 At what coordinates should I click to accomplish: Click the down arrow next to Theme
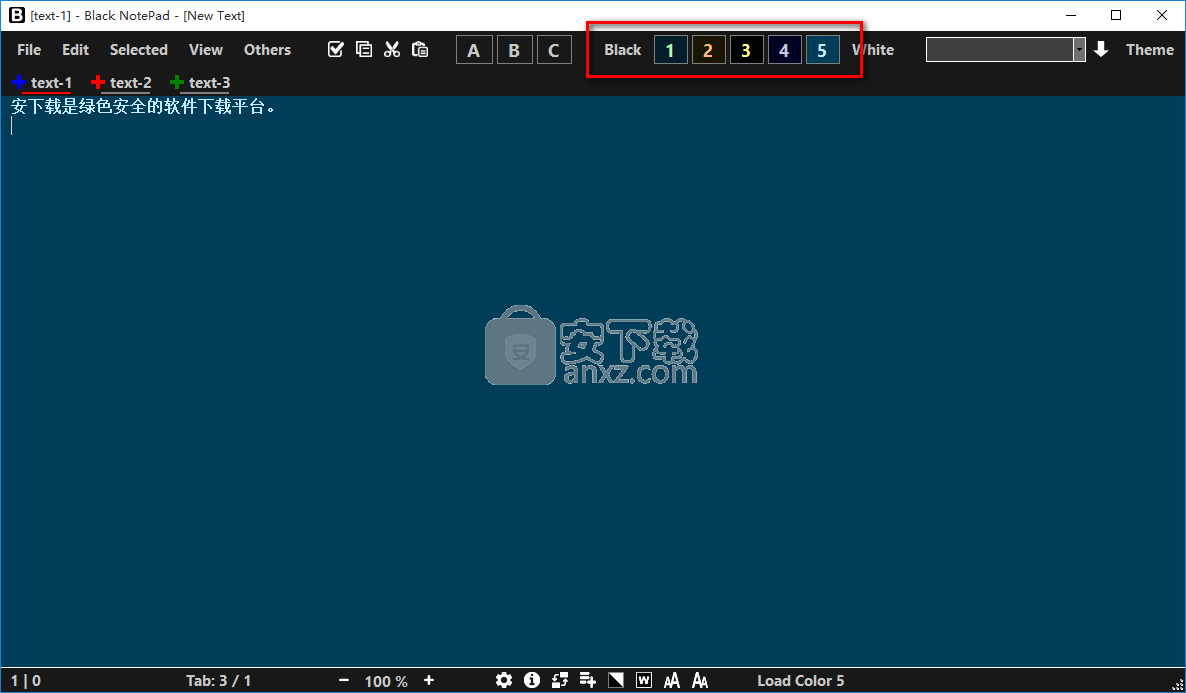click(1101, 49)
